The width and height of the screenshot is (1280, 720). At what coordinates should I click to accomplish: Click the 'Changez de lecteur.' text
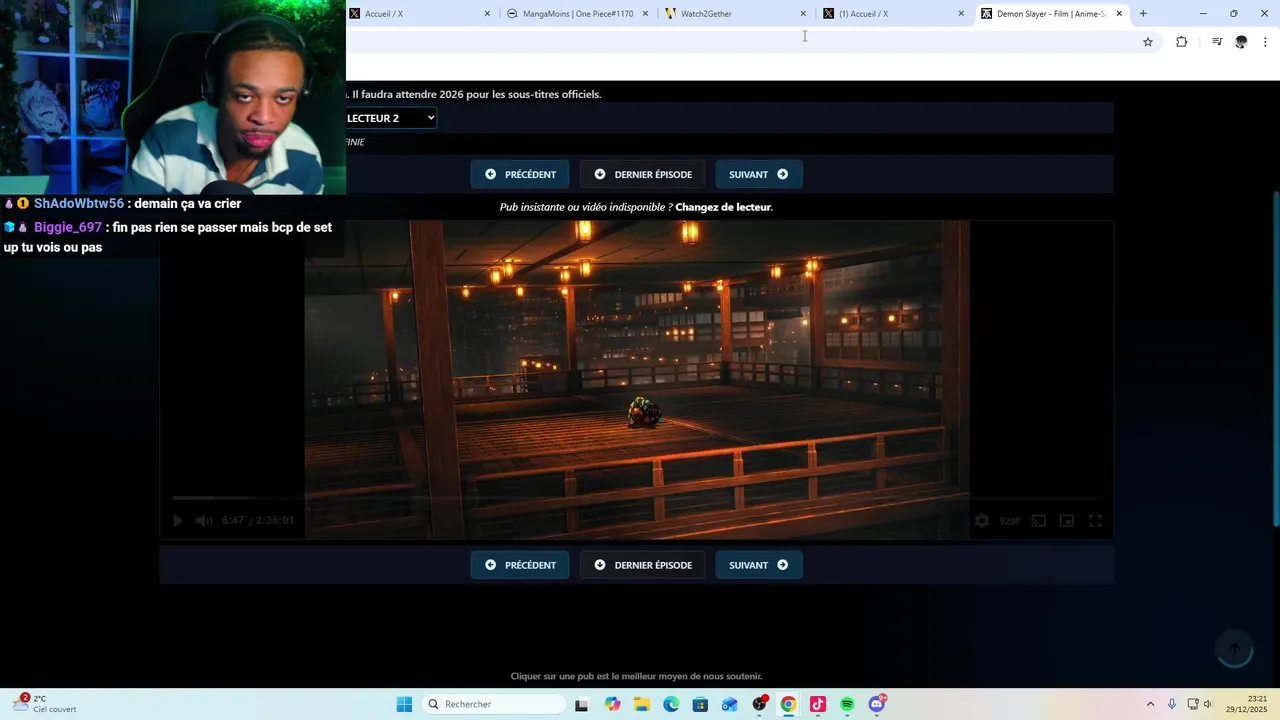724,207
